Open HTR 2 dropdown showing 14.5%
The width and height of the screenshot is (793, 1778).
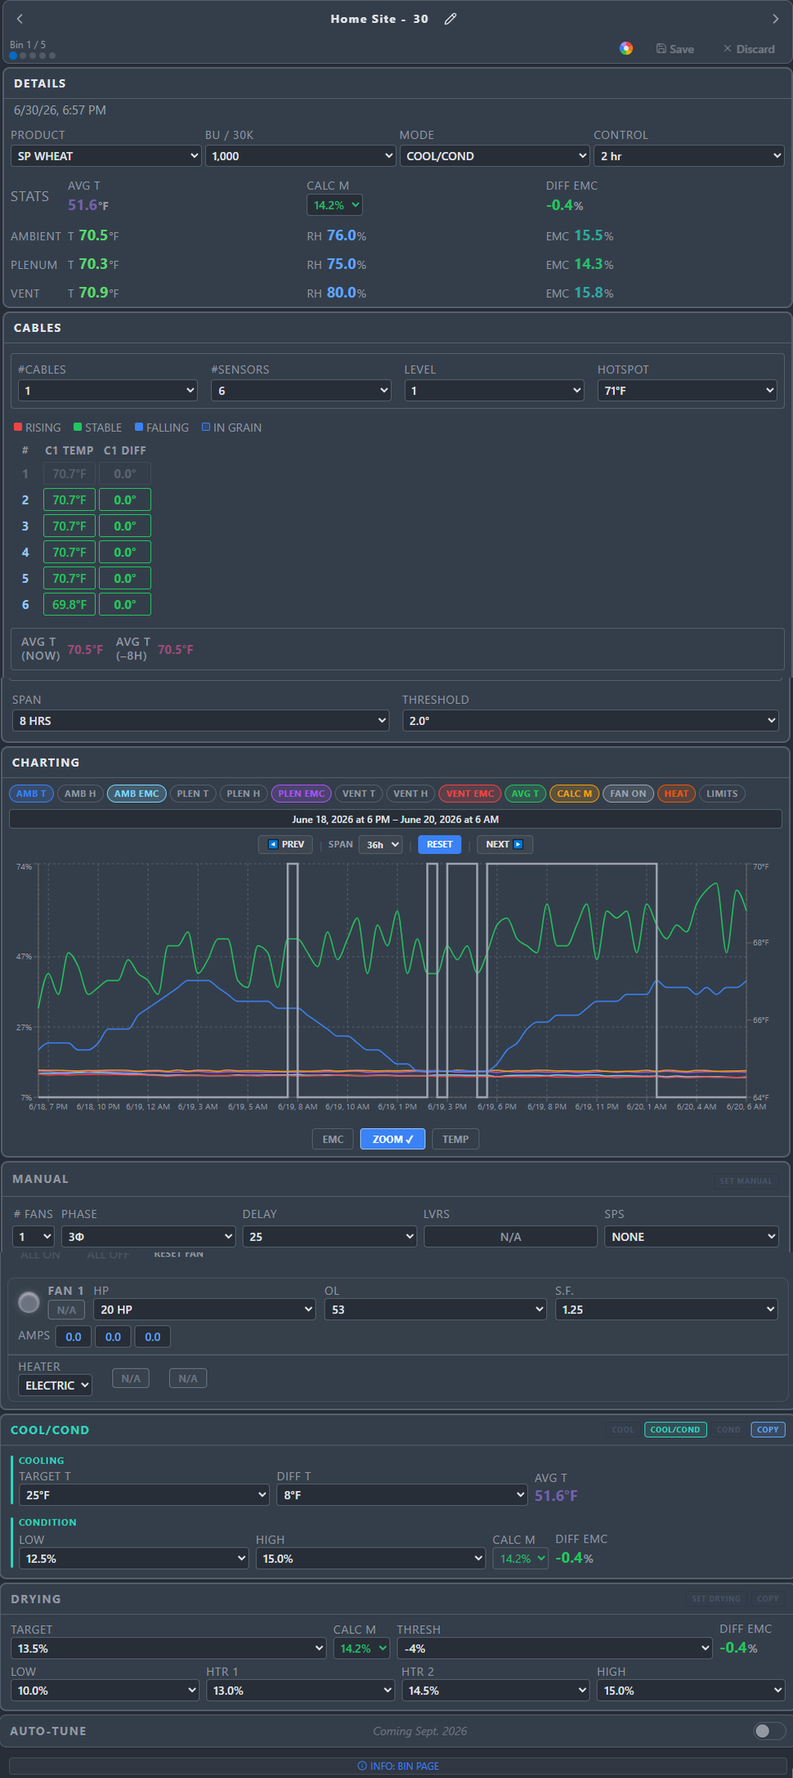495,1690
